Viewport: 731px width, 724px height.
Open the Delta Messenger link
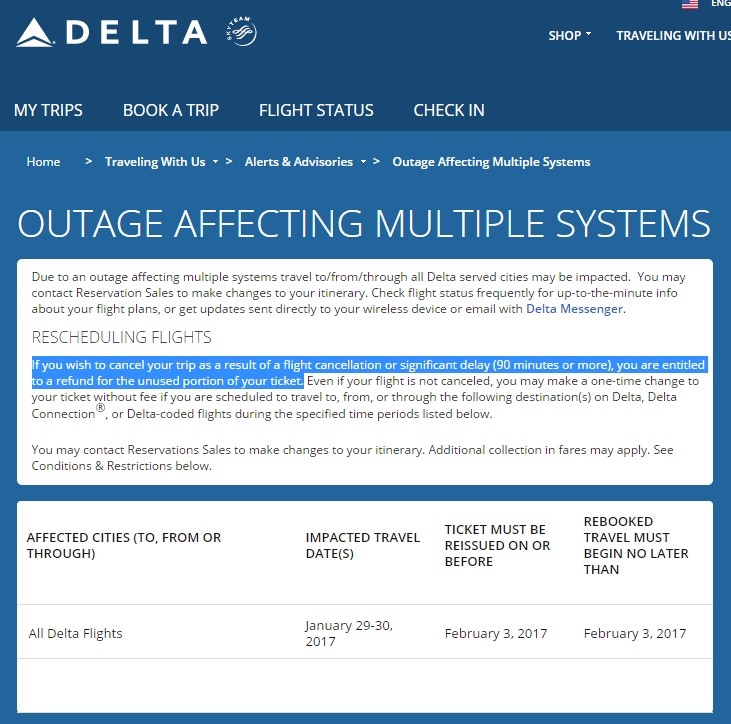point(574,310)
